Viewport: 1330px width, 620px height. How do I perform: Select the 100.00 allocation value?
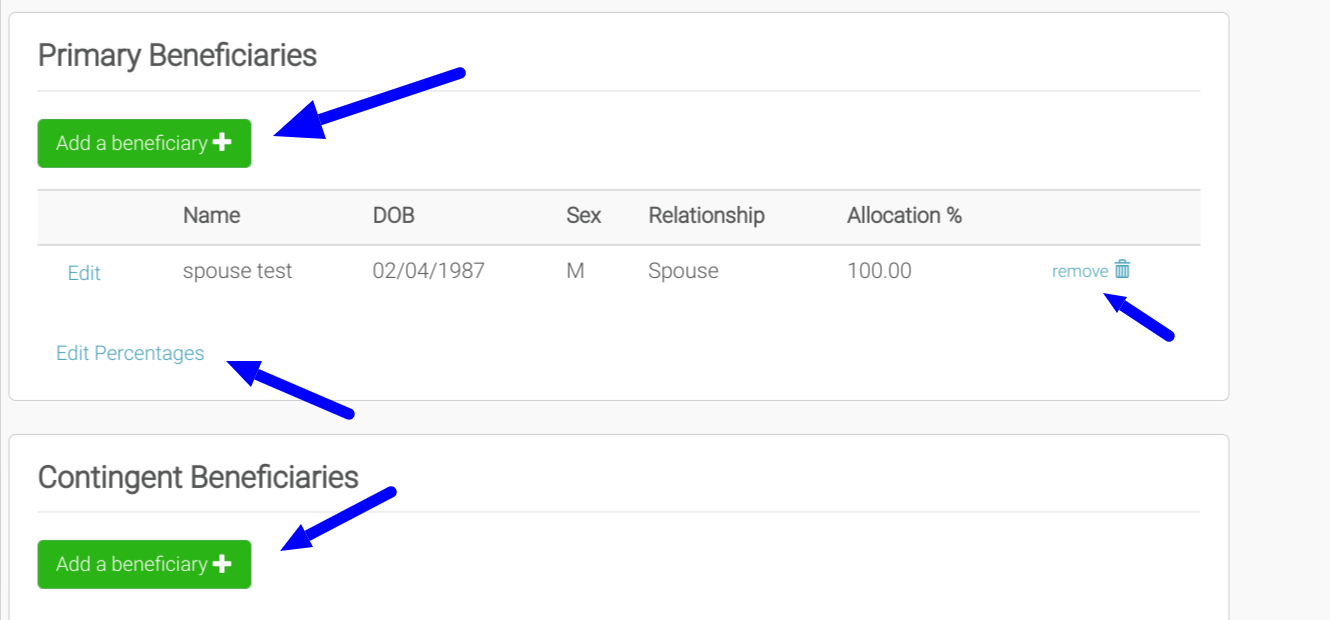coord(879,271)
